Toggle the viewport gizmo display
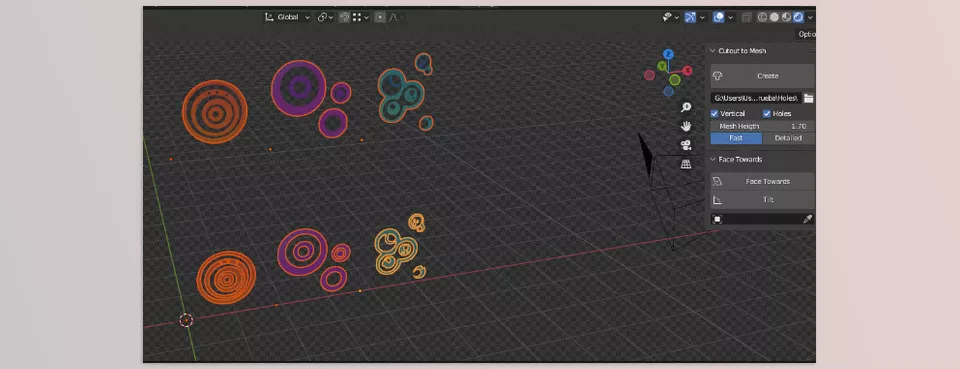 690,17
